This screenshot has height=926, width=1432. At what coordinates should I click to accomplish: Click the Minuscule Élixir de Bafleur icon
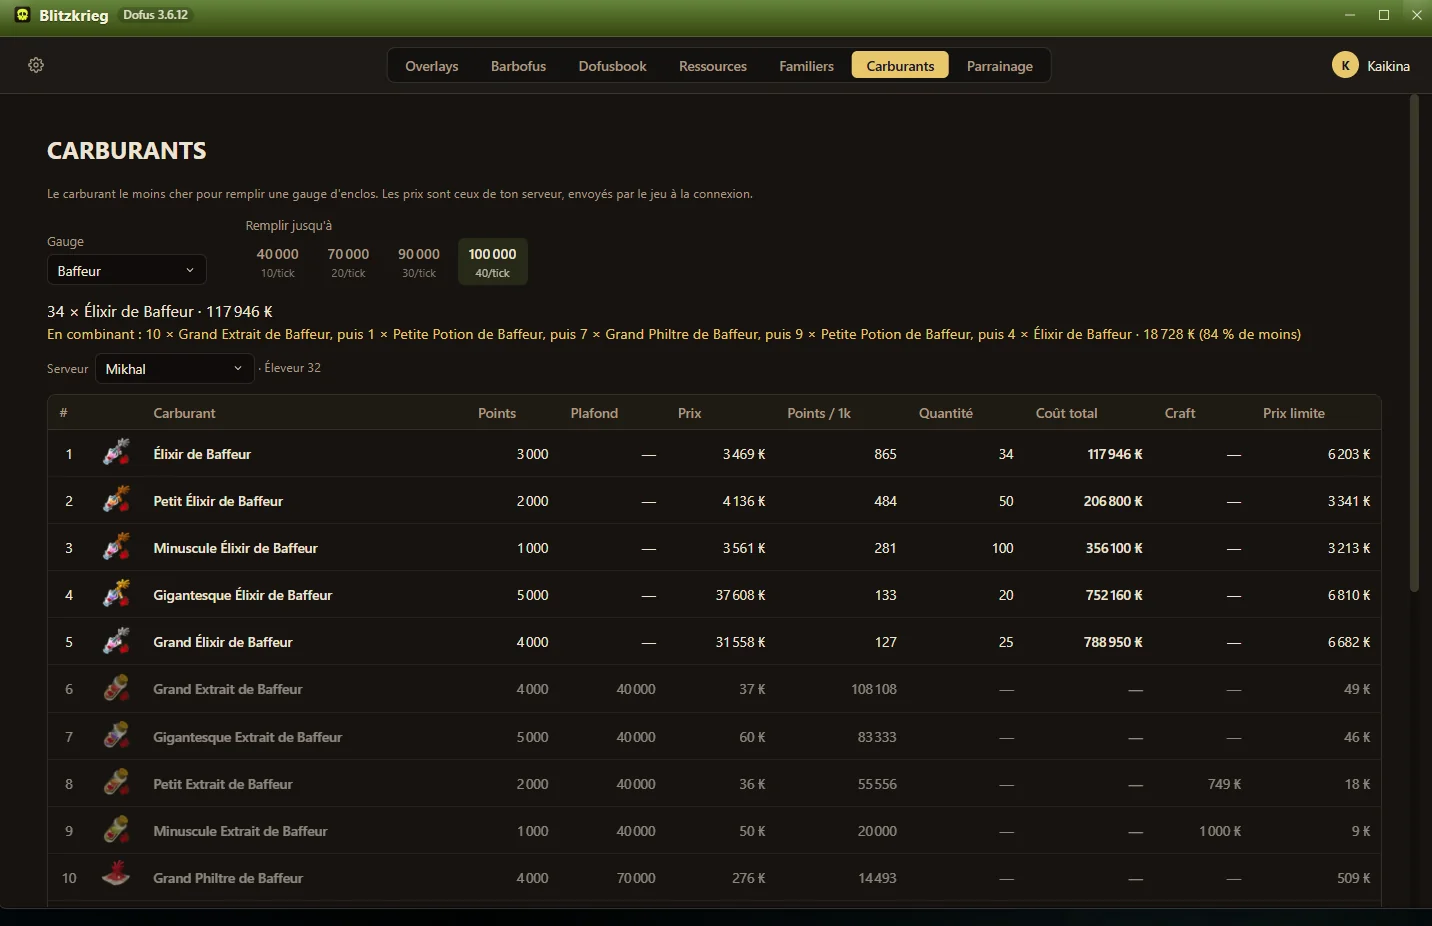click(x=117, y=547)
